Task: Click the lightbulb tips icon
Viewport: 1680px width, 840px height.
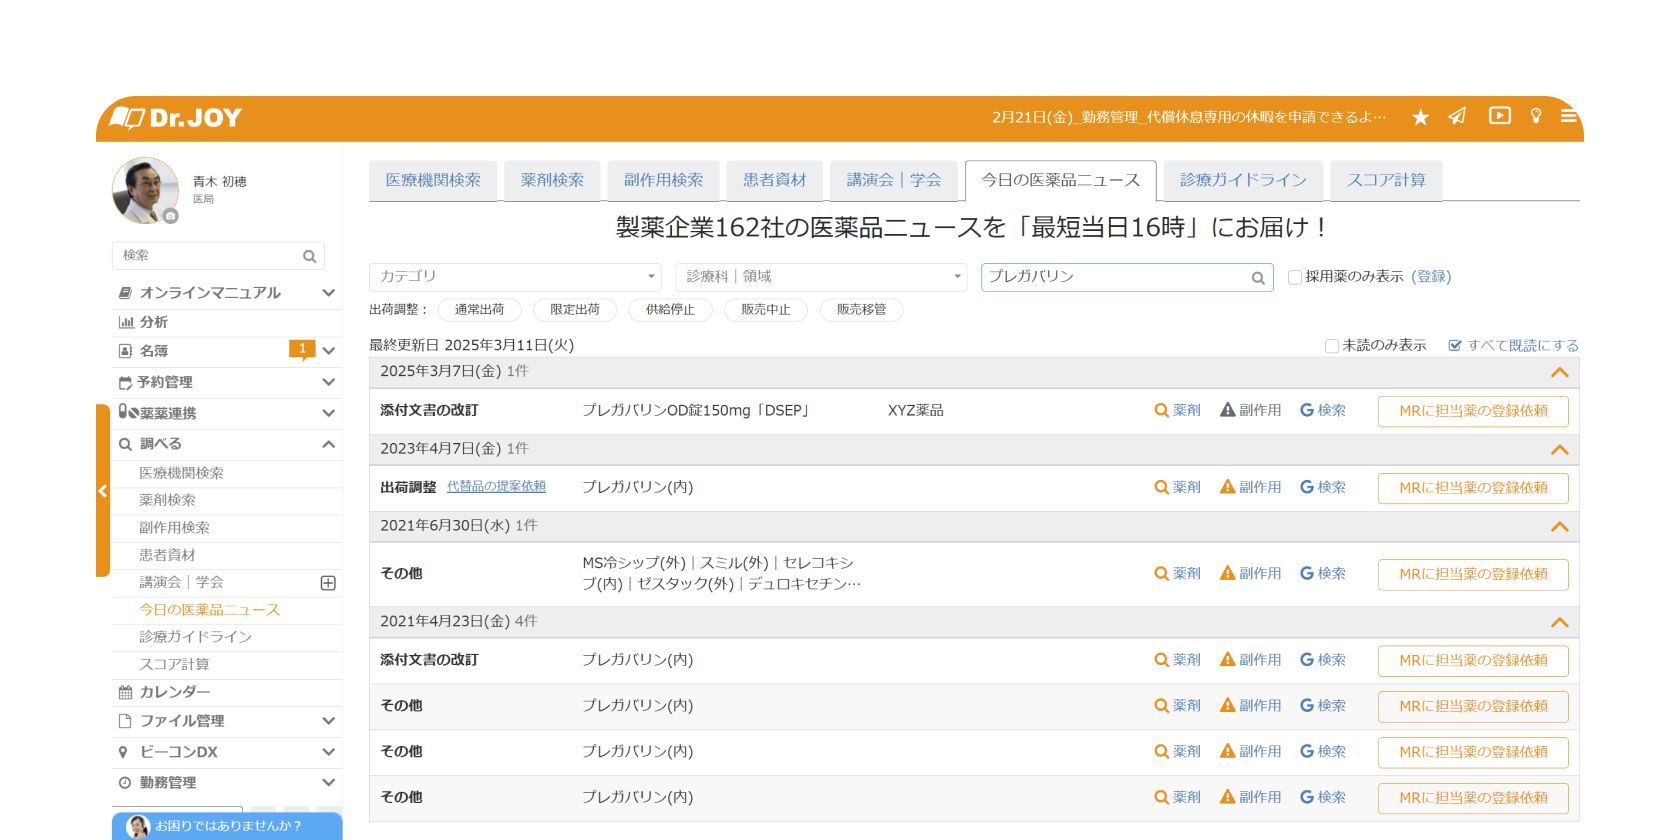Action: pos(1536,116)
